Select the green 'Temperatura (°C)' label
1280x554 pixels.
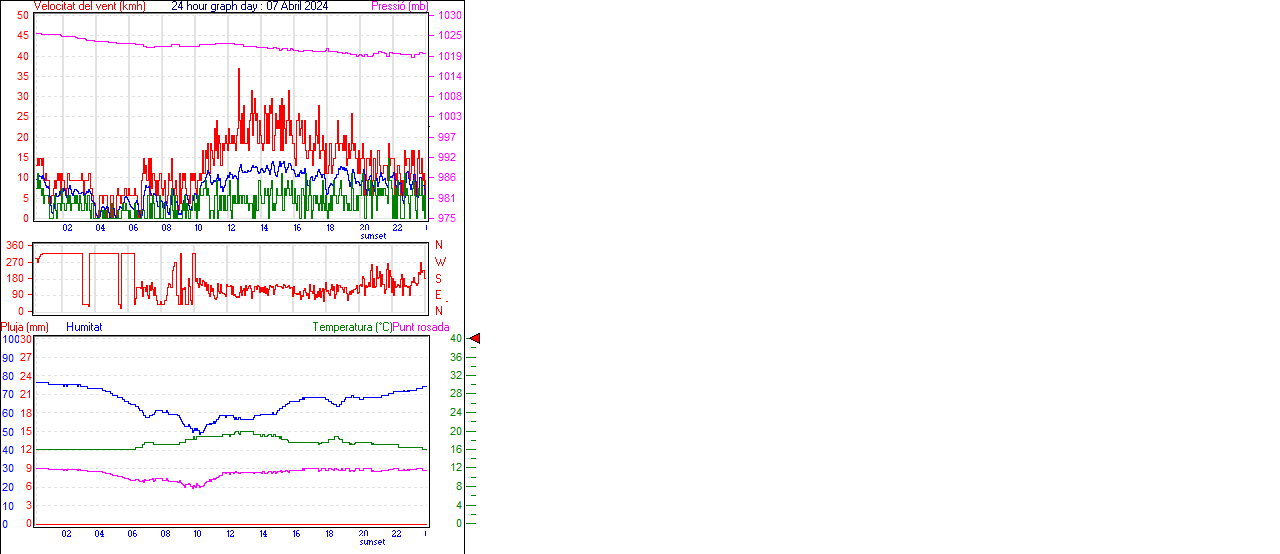coord(352,327)
